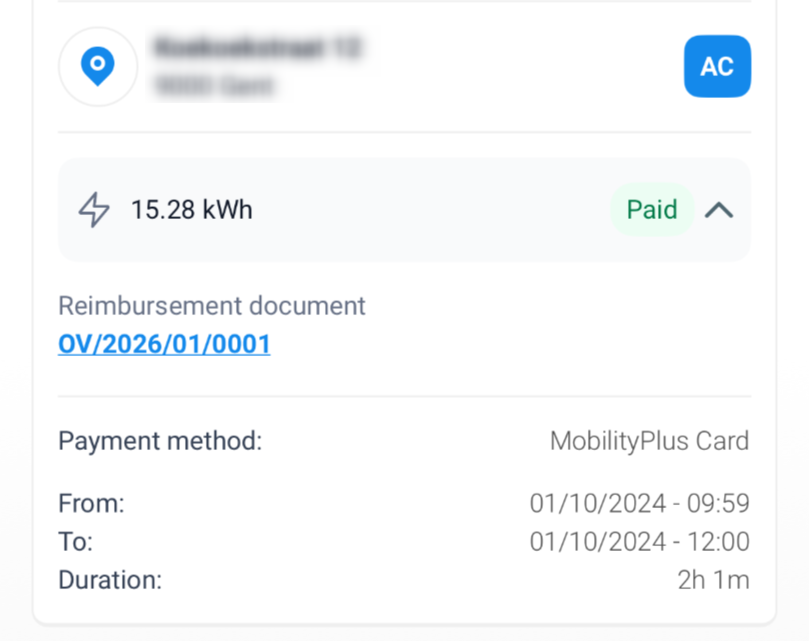Click the blurred address street line
Viewport: 809px width, 641px height.
tap(257, 47)
